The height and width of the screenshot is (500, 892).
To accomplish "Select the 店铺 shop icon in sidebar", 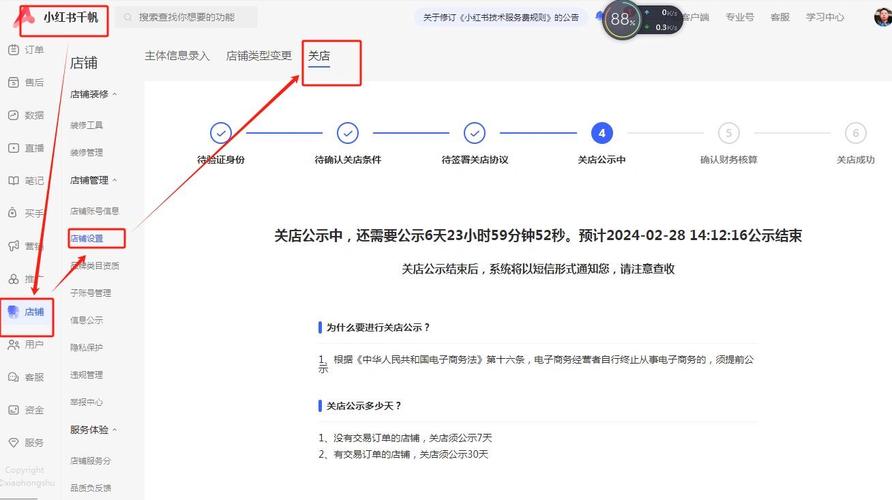I will click(14, 312).
